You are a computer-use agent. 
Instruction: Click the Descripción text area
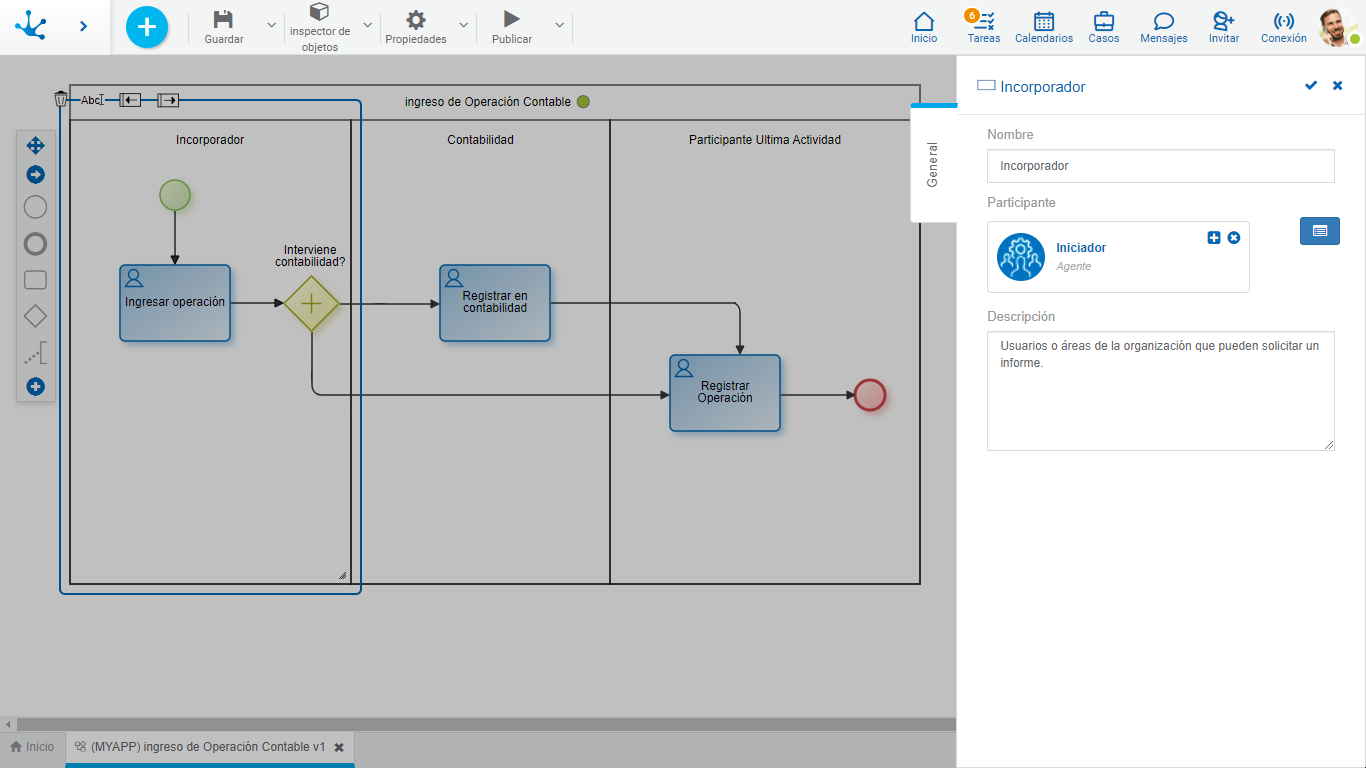click(x=1161, y=391)
